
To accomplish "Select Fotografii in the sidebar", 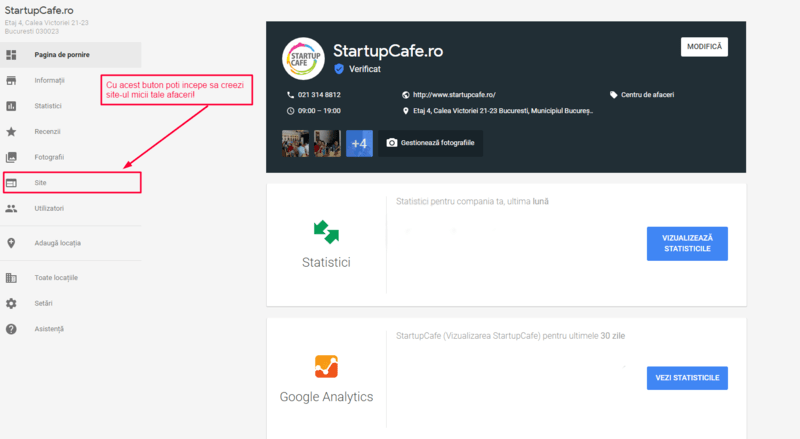I will pos(70,157).
